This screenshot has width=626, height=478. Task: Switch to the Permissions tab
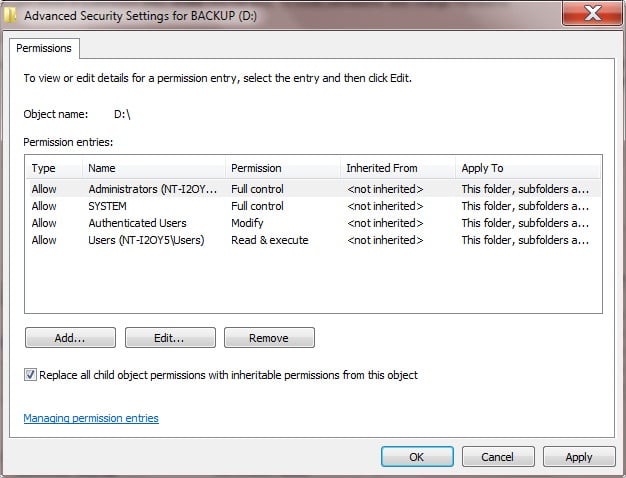pyautogui.click(x=44, y=47)
